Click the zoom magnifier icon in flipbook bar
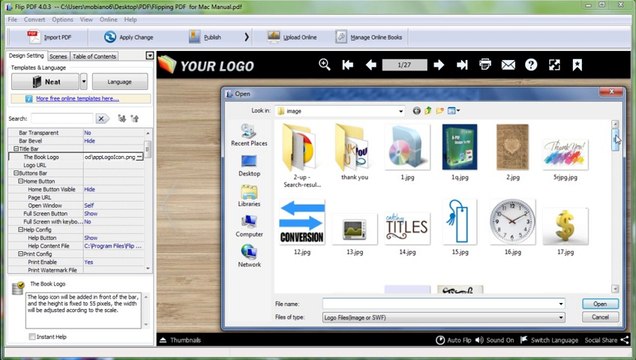 [324, 64]
